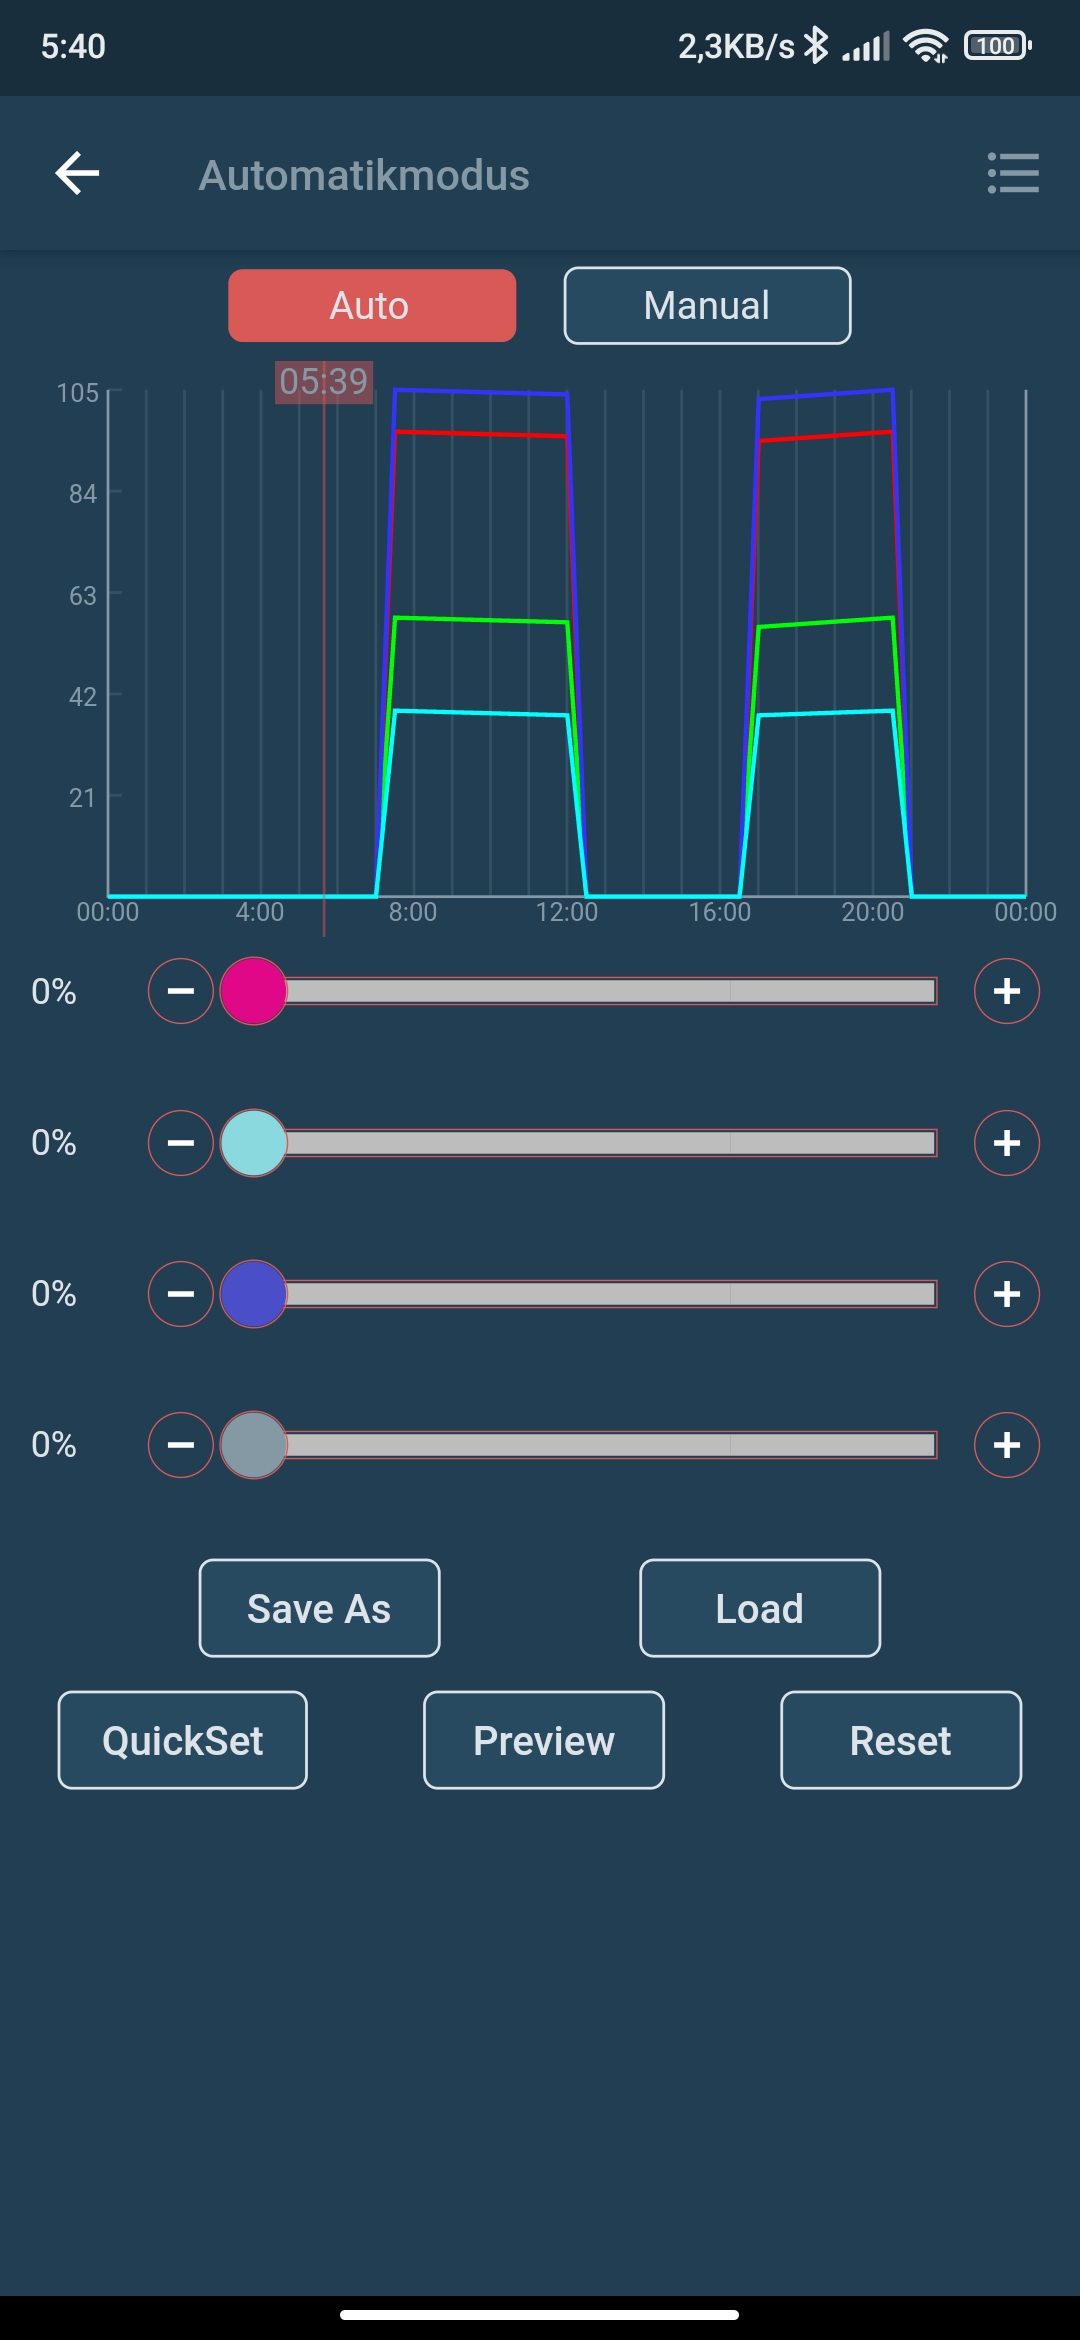The image size is (1080, 2340).
Task: Decrease the light cyan channel with minus
Action: point(181,1143)
